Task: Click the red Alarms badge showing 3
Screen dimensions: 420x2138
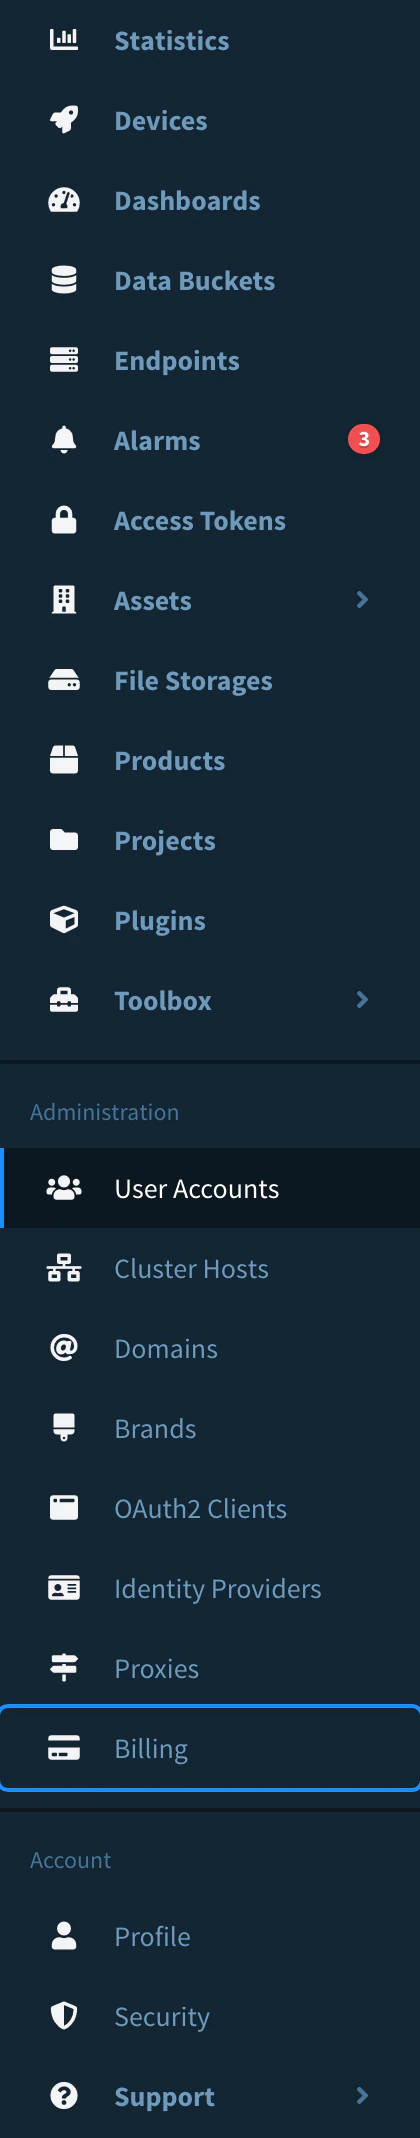Action: pos(364,439)
